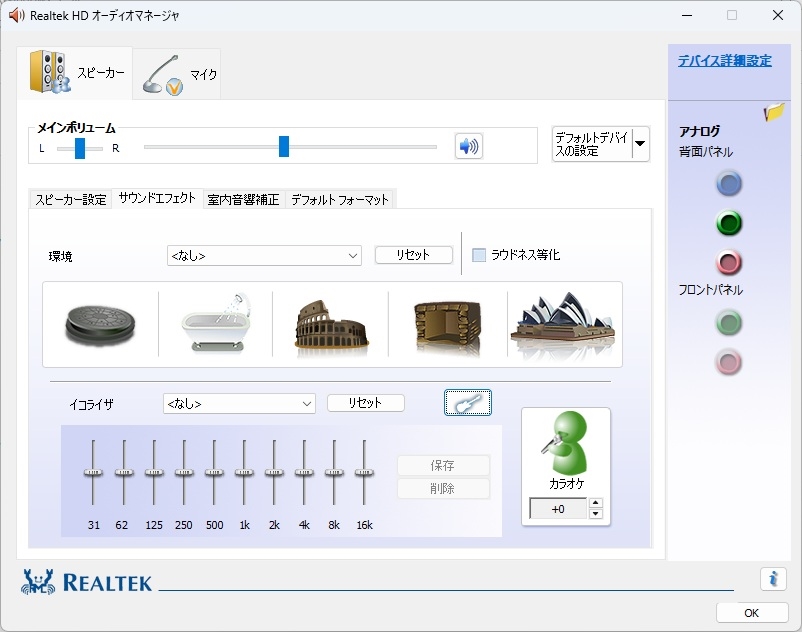Mute using the speaker volume icon
Screen dimensions: 802x632
[x=469, y=146]
